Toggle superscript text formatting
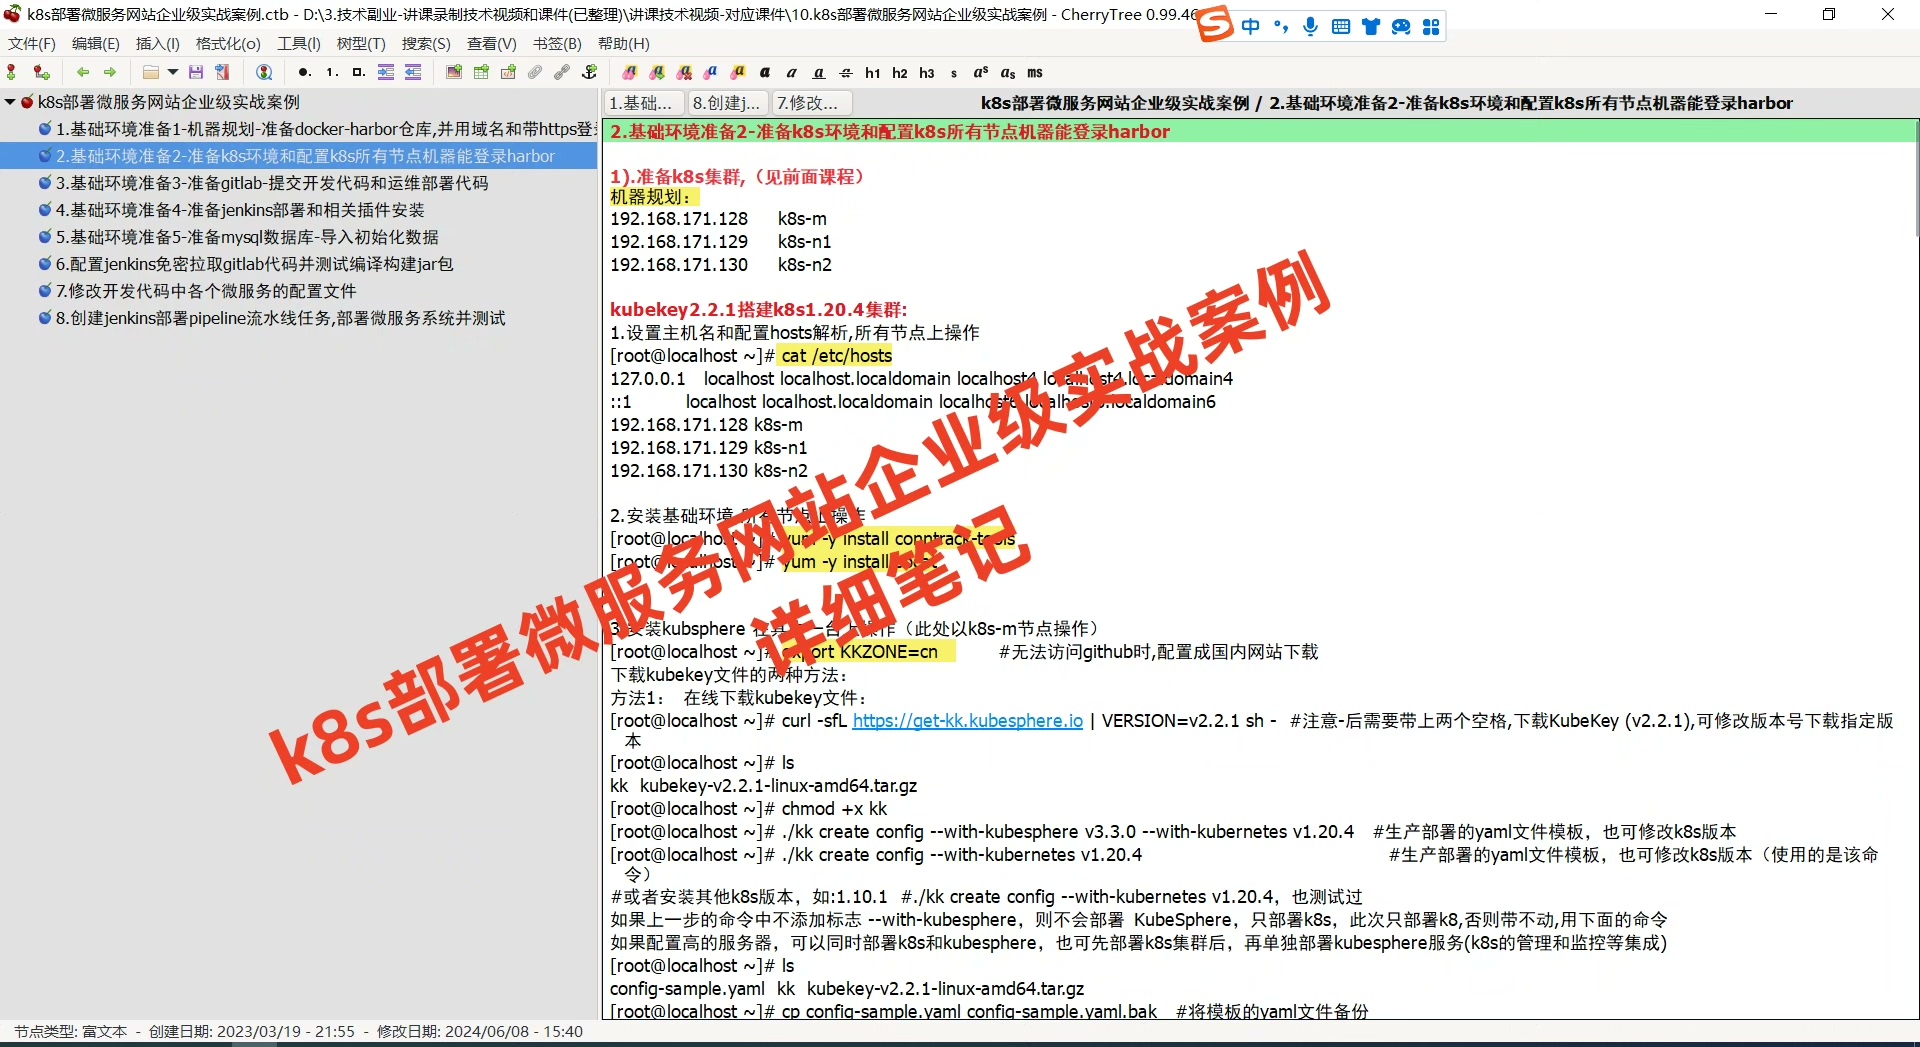 coord(981,72)
